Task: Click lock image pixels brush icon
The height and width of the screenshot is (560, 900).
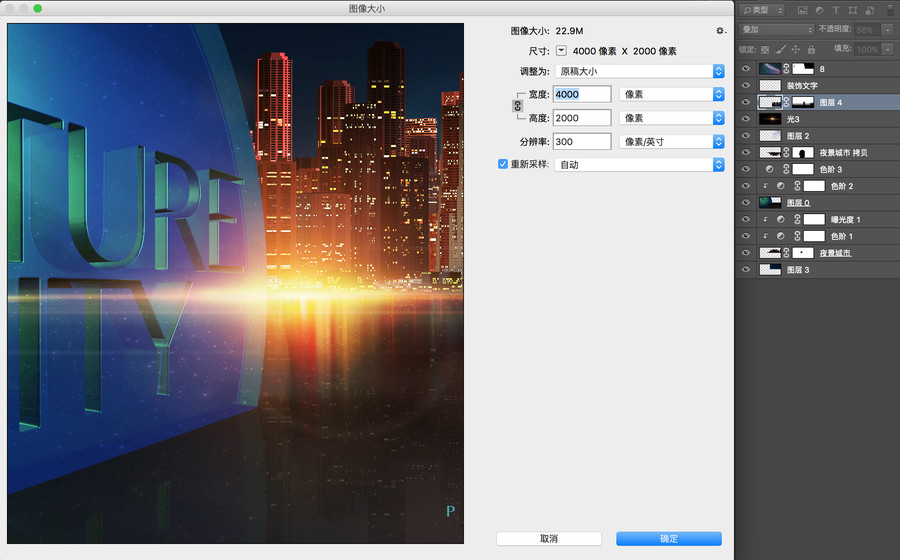Action: click(x=781, y=50)
